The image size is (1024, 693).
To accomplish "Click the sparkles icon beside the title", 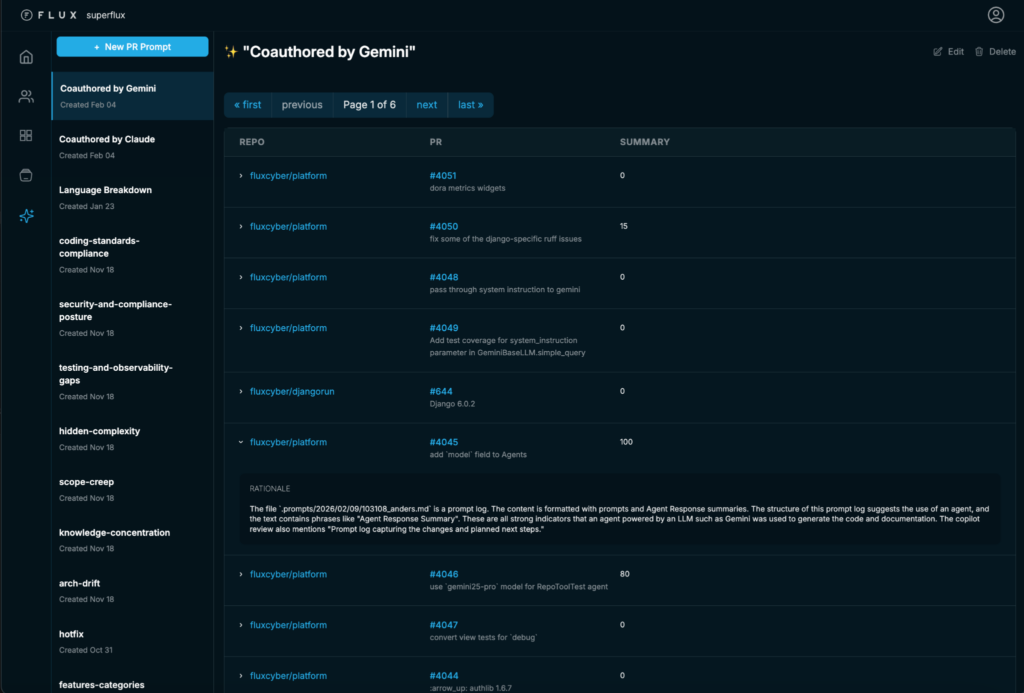I will pos(231,52).
